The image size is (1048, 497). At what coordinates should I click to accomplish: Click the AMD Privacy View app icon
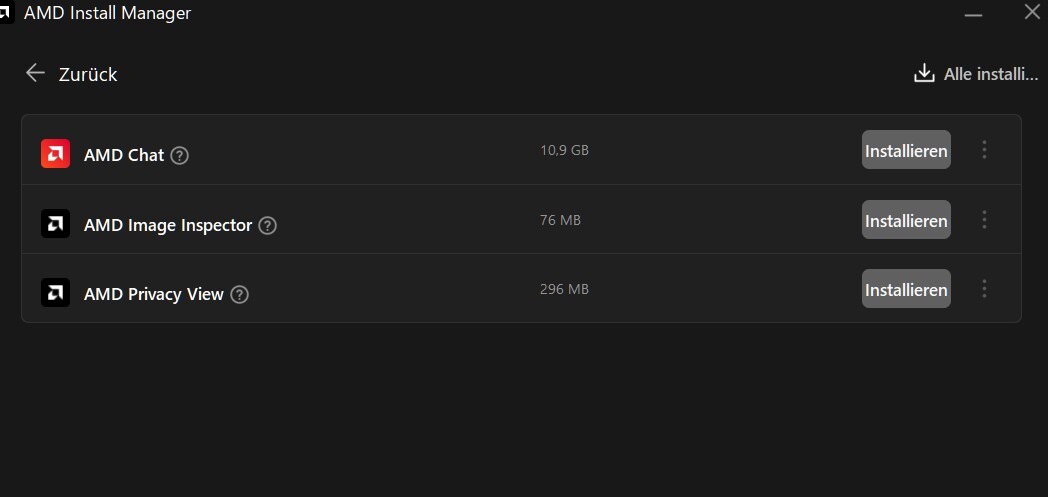click(55, 293)
